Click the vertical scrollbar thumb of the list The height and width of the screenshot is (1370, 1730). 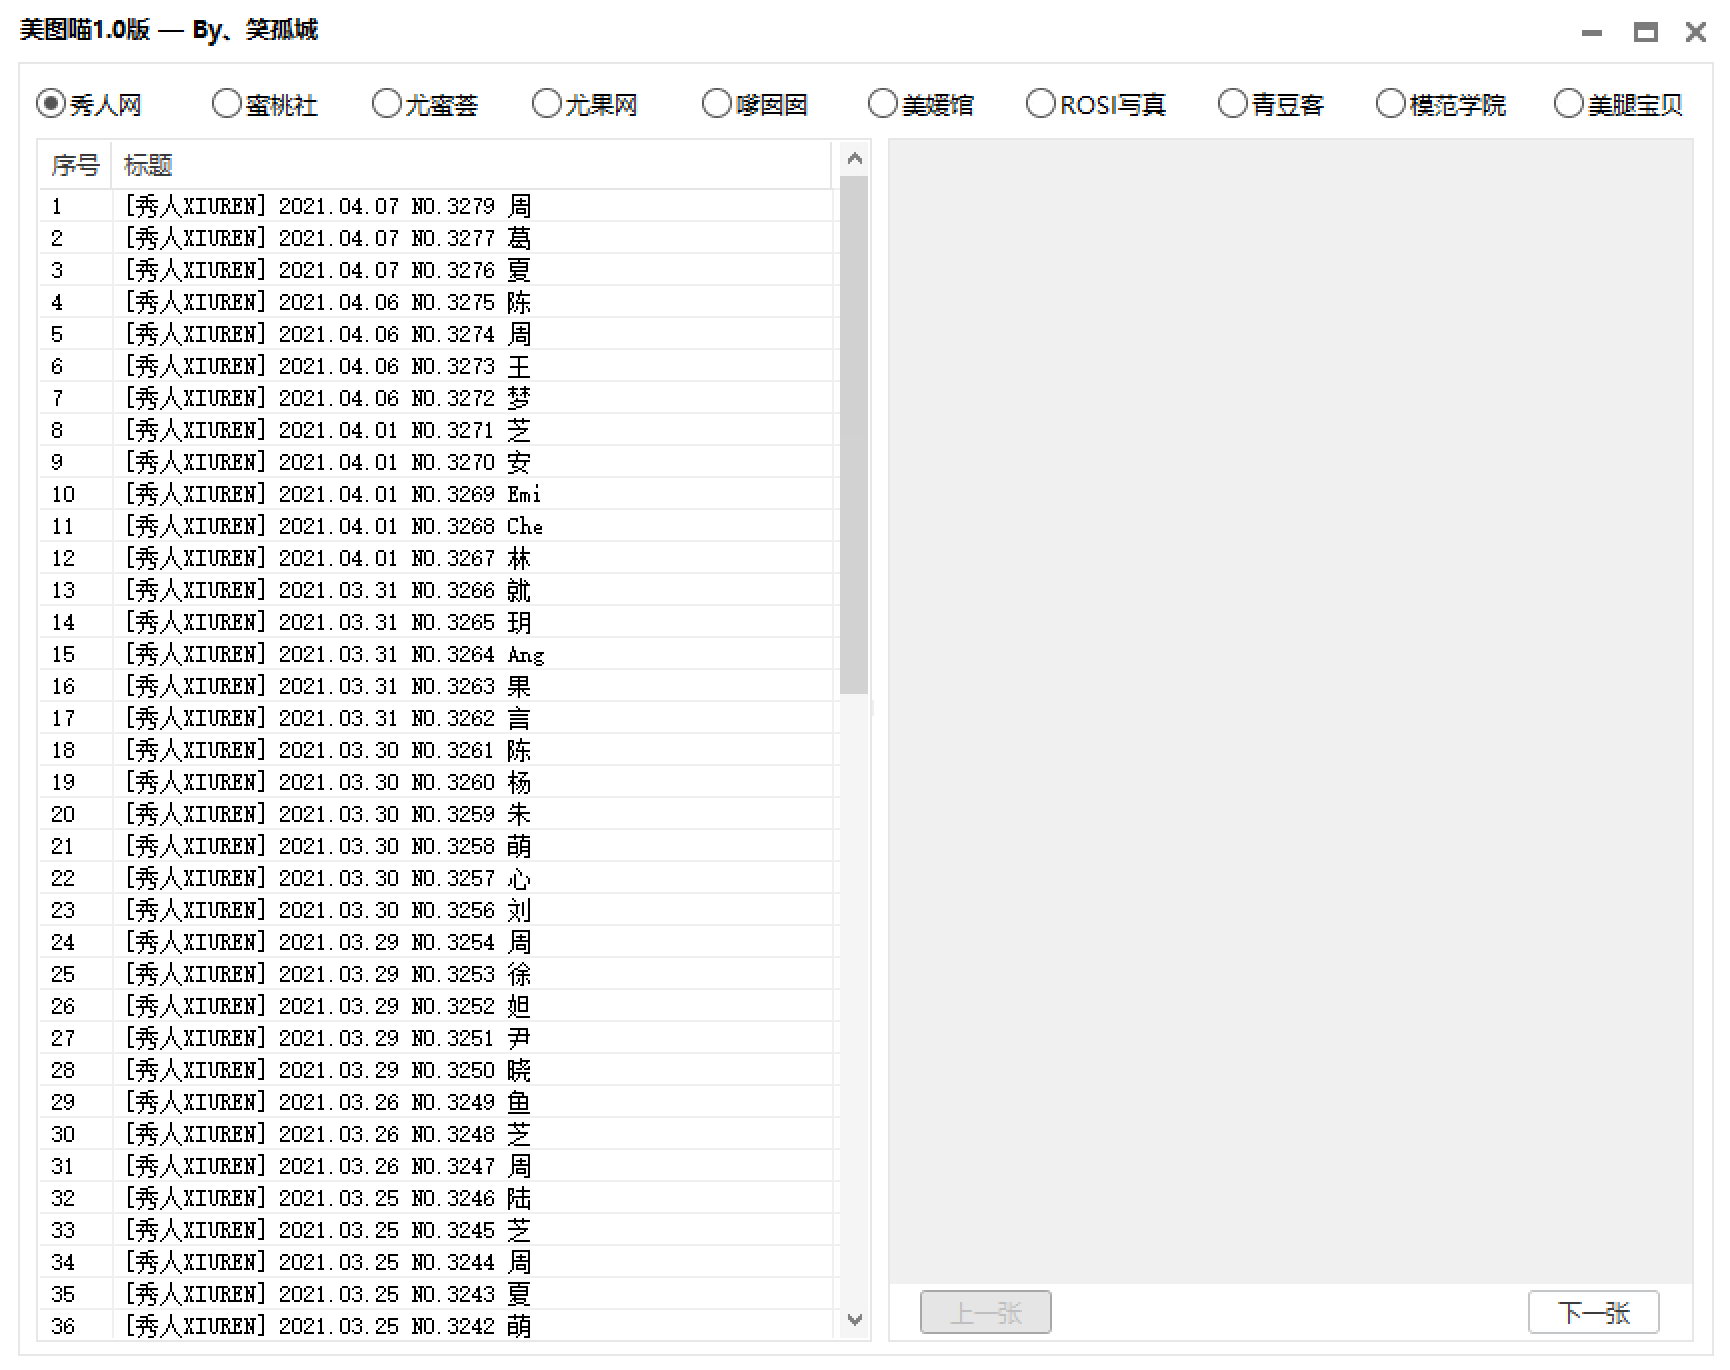pos(854,435)
